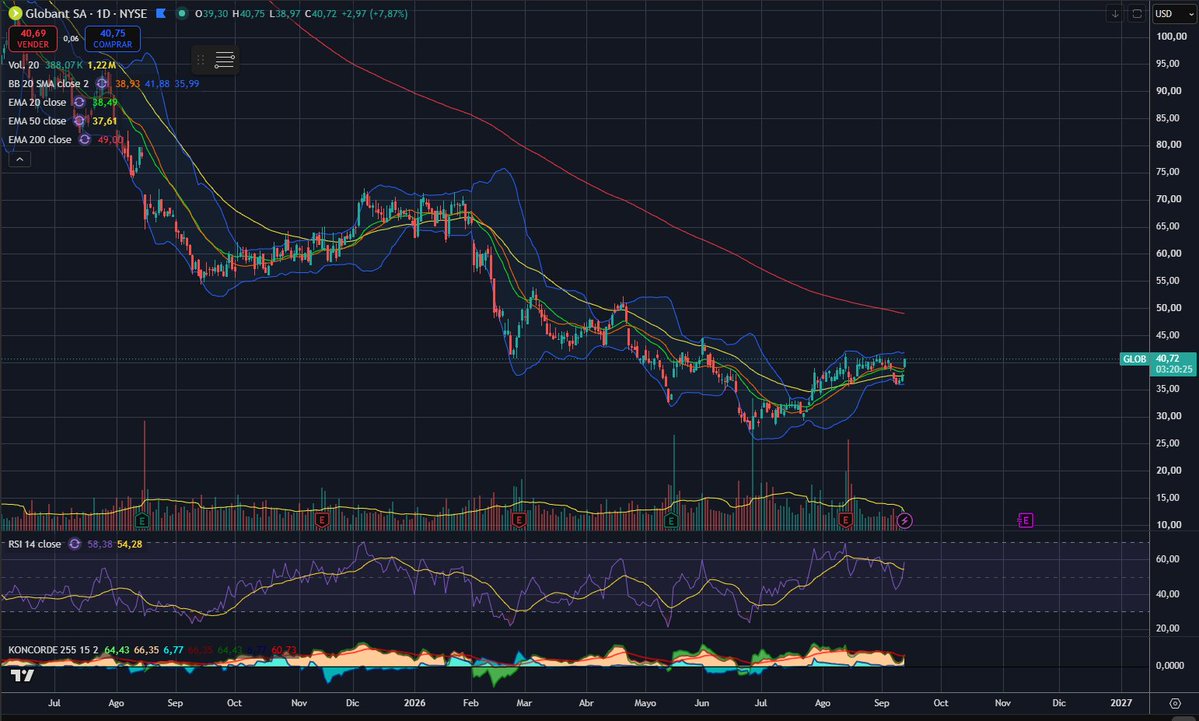Click the green E earnings marker near August
The width and height of the screenshot is (1199, 721).
point(141,521)
